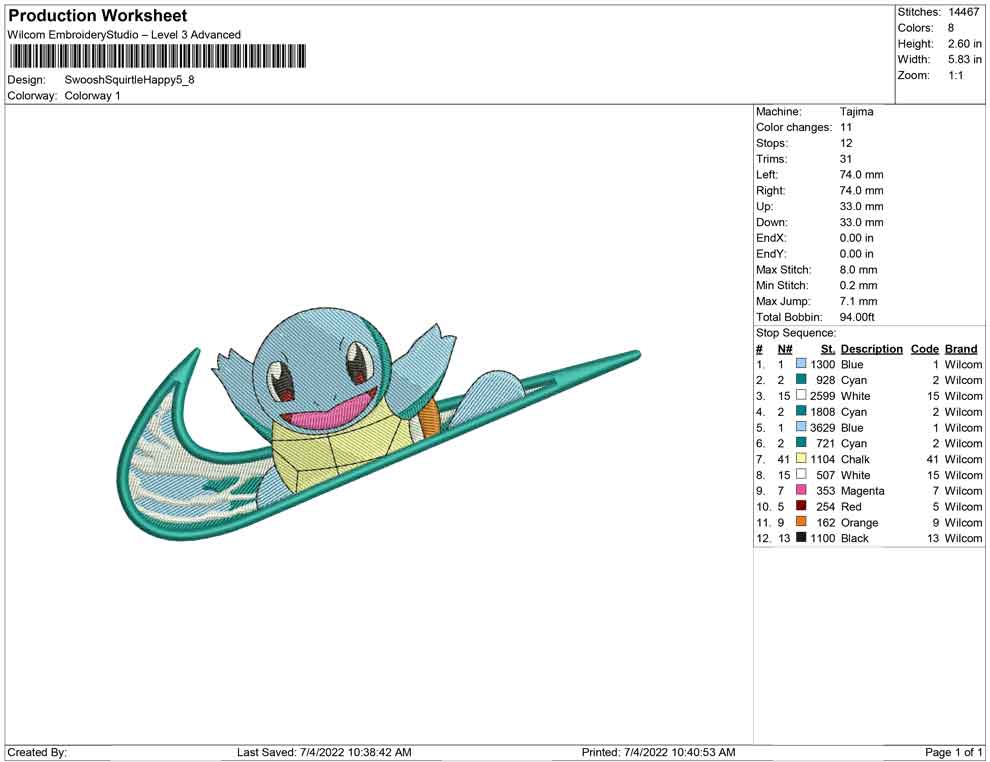Screen dimensions: 990x762
Task: Click the stitch count "1300" in row 1
Action: pyautogui.click(x=823, y=364)
